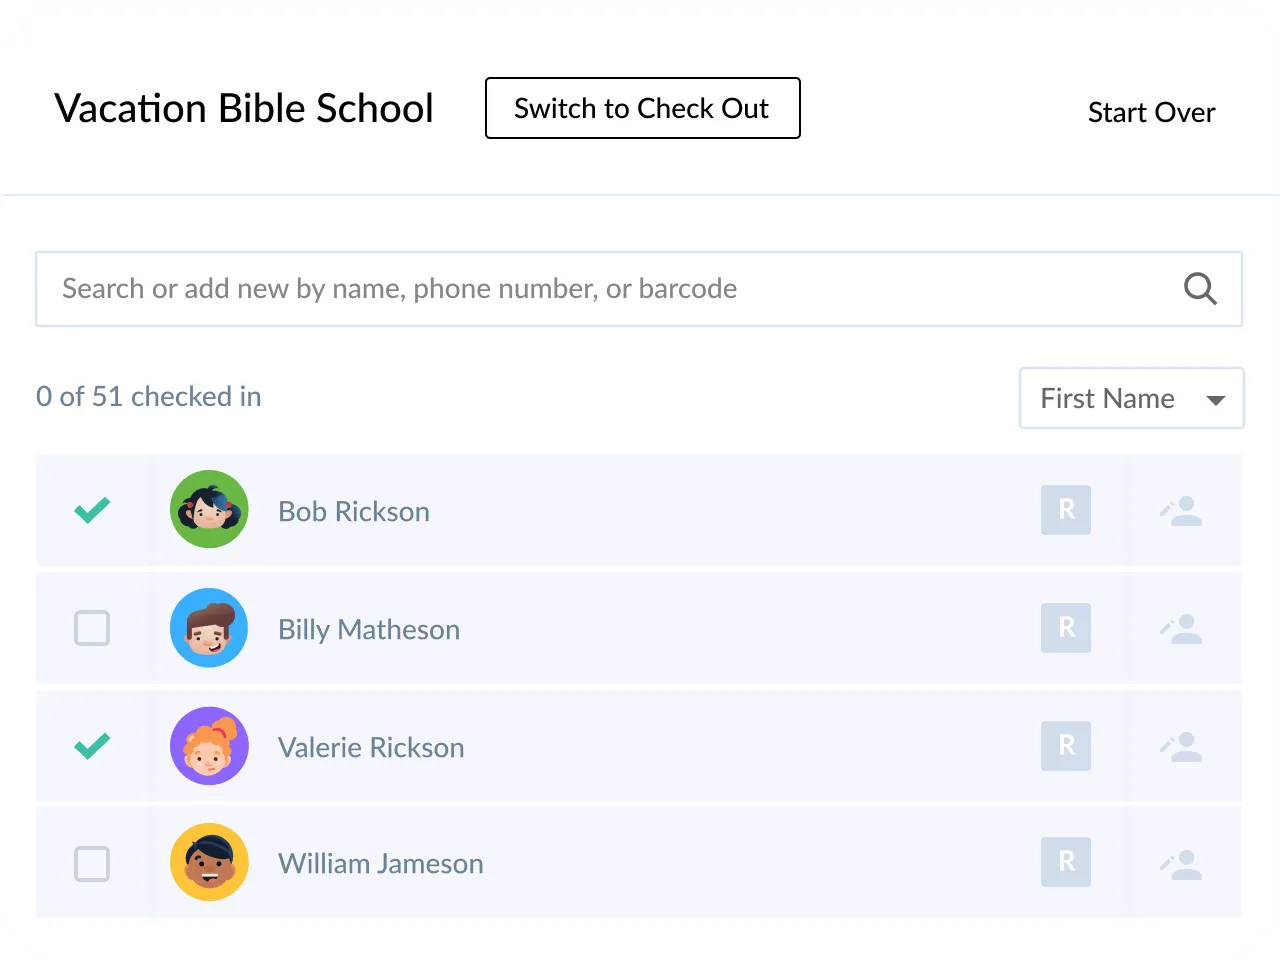
Task: Click William Jameson's yellow avatar circle
Action: pyautogui.click(x=209, y=862)
